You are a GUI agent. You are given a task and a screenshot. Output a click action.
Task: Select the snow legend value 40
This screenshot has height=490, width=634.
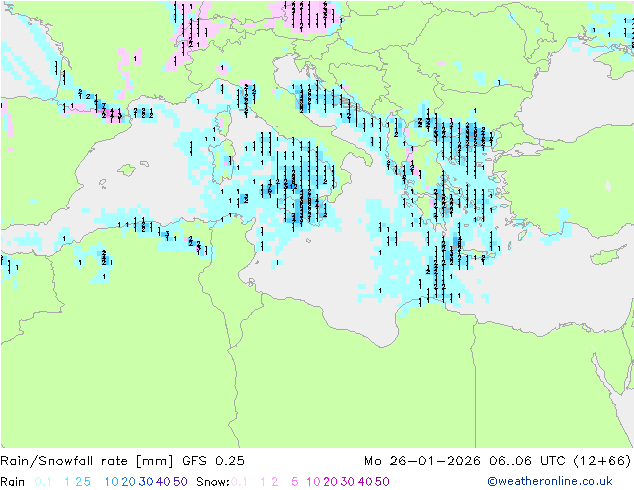coord(365,482)
